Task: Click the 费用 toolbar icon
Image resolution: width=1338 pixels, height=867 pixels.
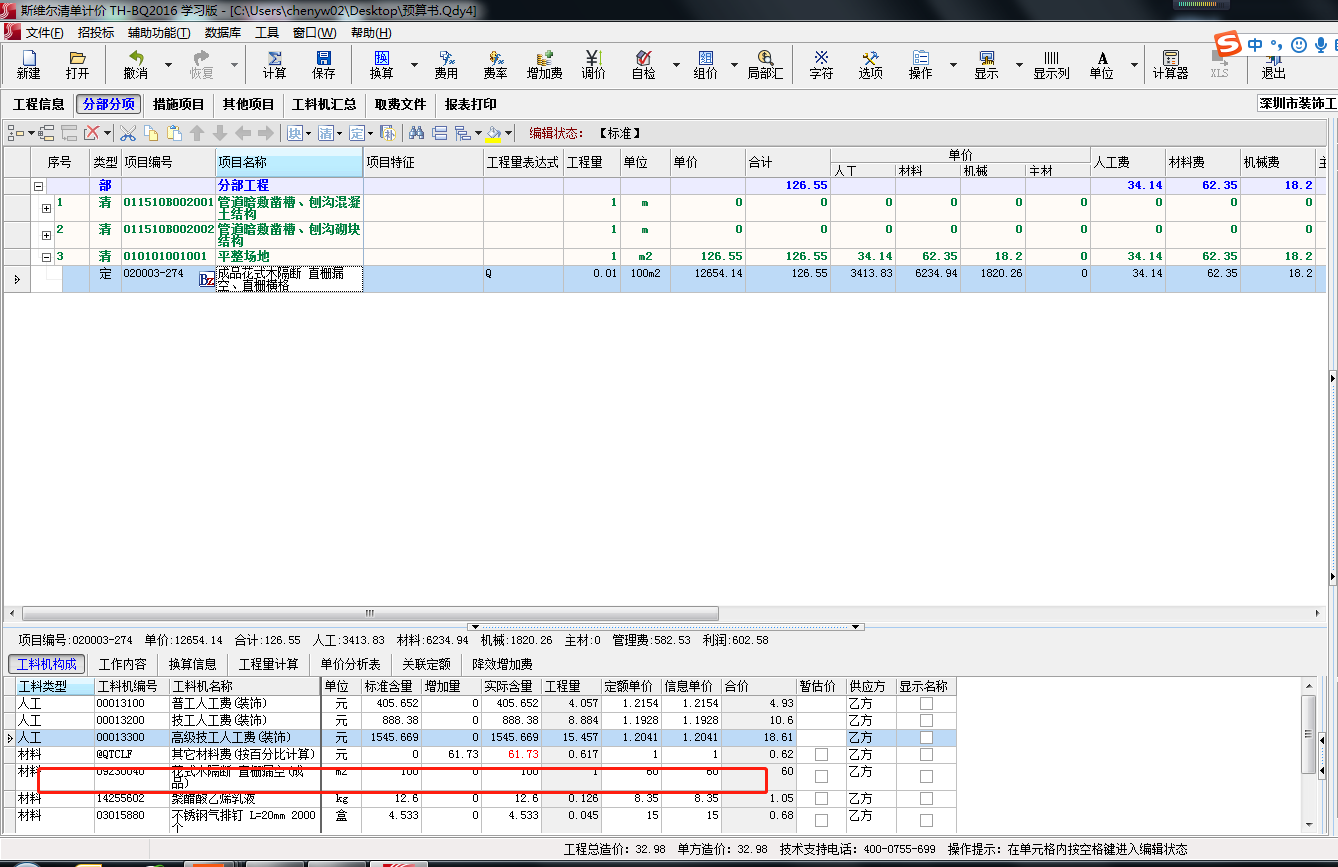Action: (x=446, y=65)
